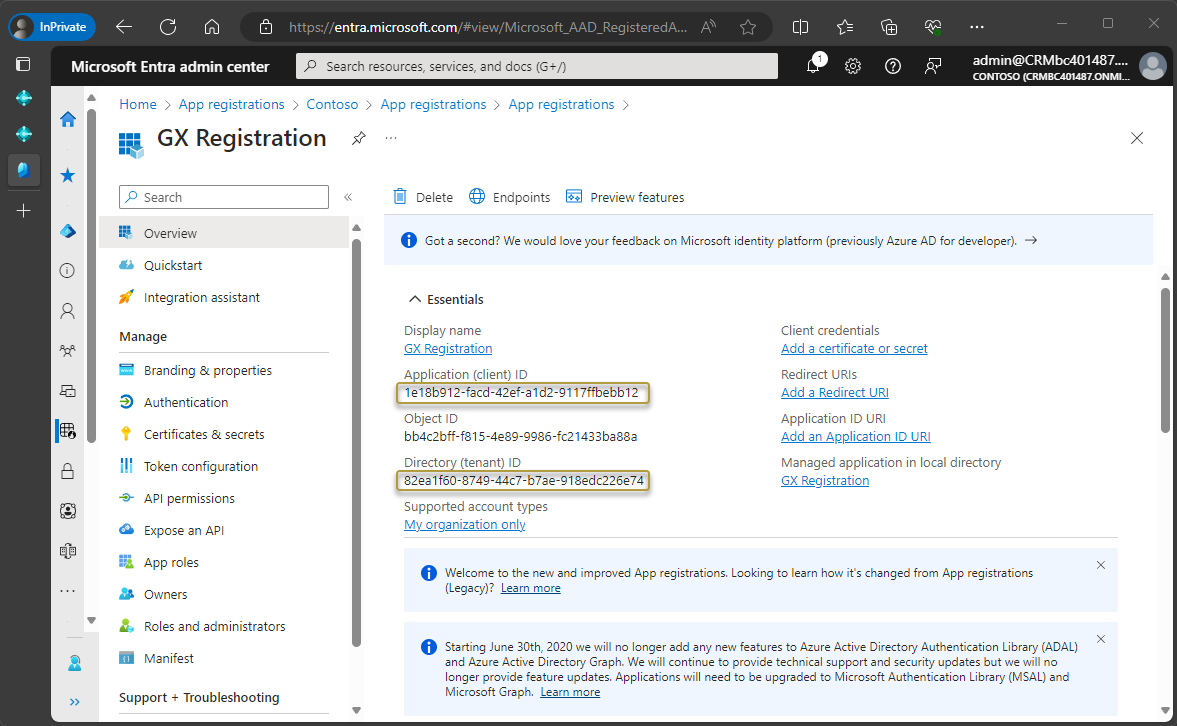
Task: Select API permissions in Manage menu
Action: (189, 498)
